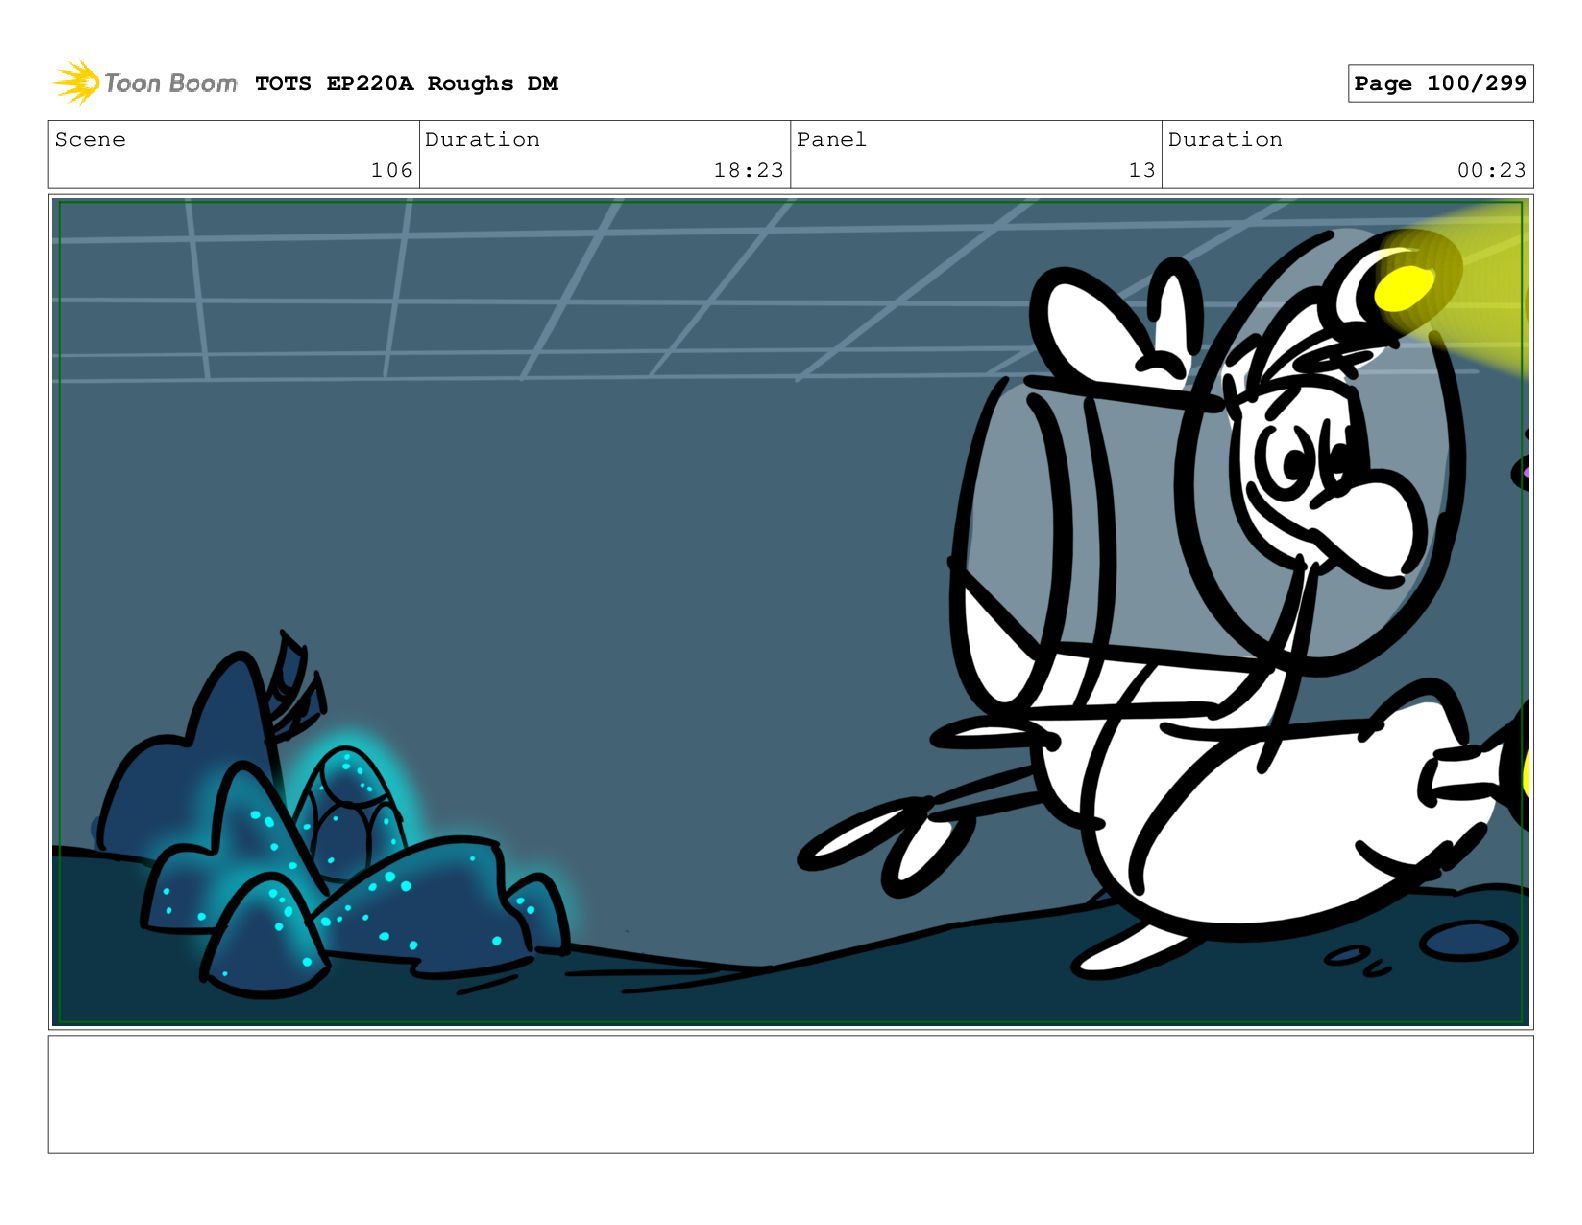Select the title text 'TOTS EP220A Roughs DM'
This screenshot has width=1582, height=1225.
coord(406,84)
